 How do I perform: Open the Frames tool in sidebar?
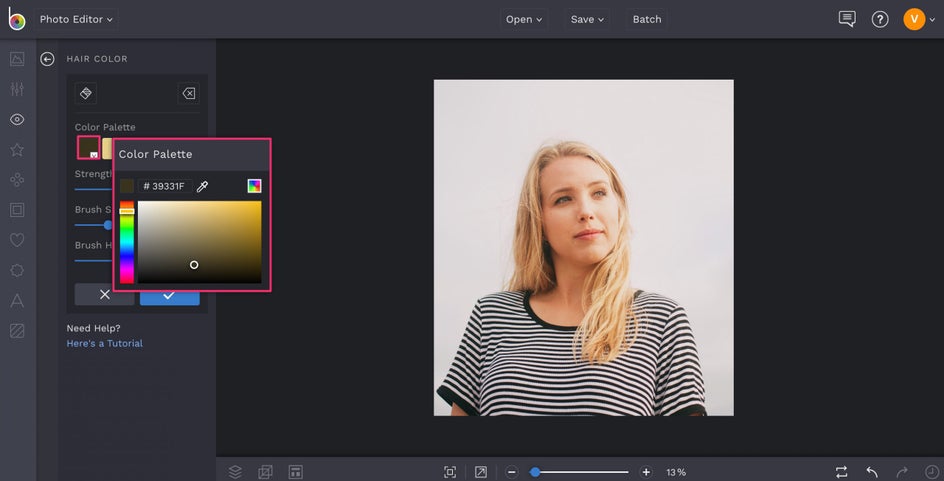click(17, 210)
